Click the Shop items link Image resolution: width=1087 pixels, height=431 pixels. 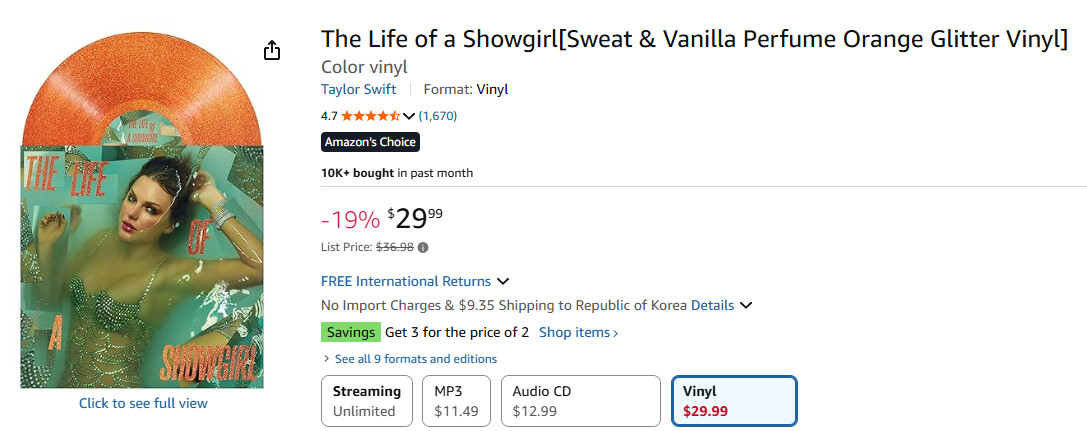[x=578, y=332]
